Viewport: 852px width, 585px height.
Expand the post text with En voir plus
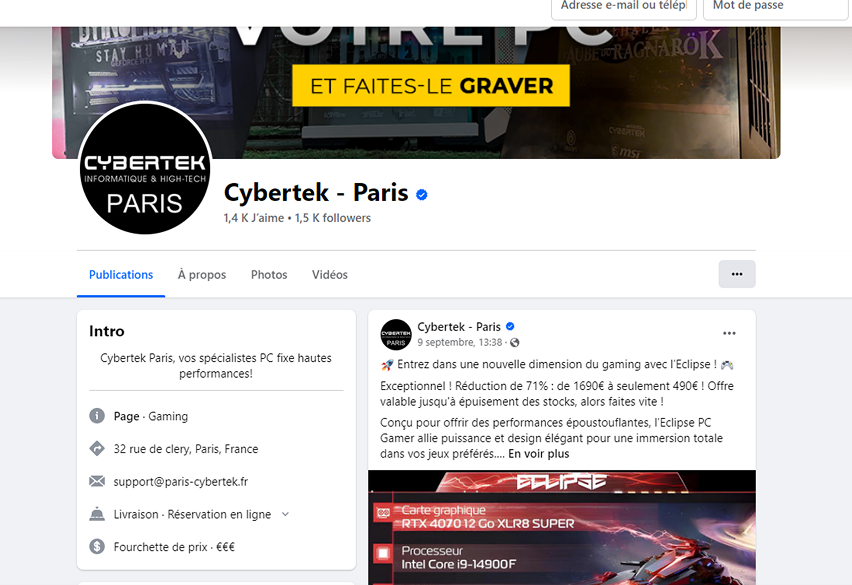pyautogui.click(x=538, y=454)
